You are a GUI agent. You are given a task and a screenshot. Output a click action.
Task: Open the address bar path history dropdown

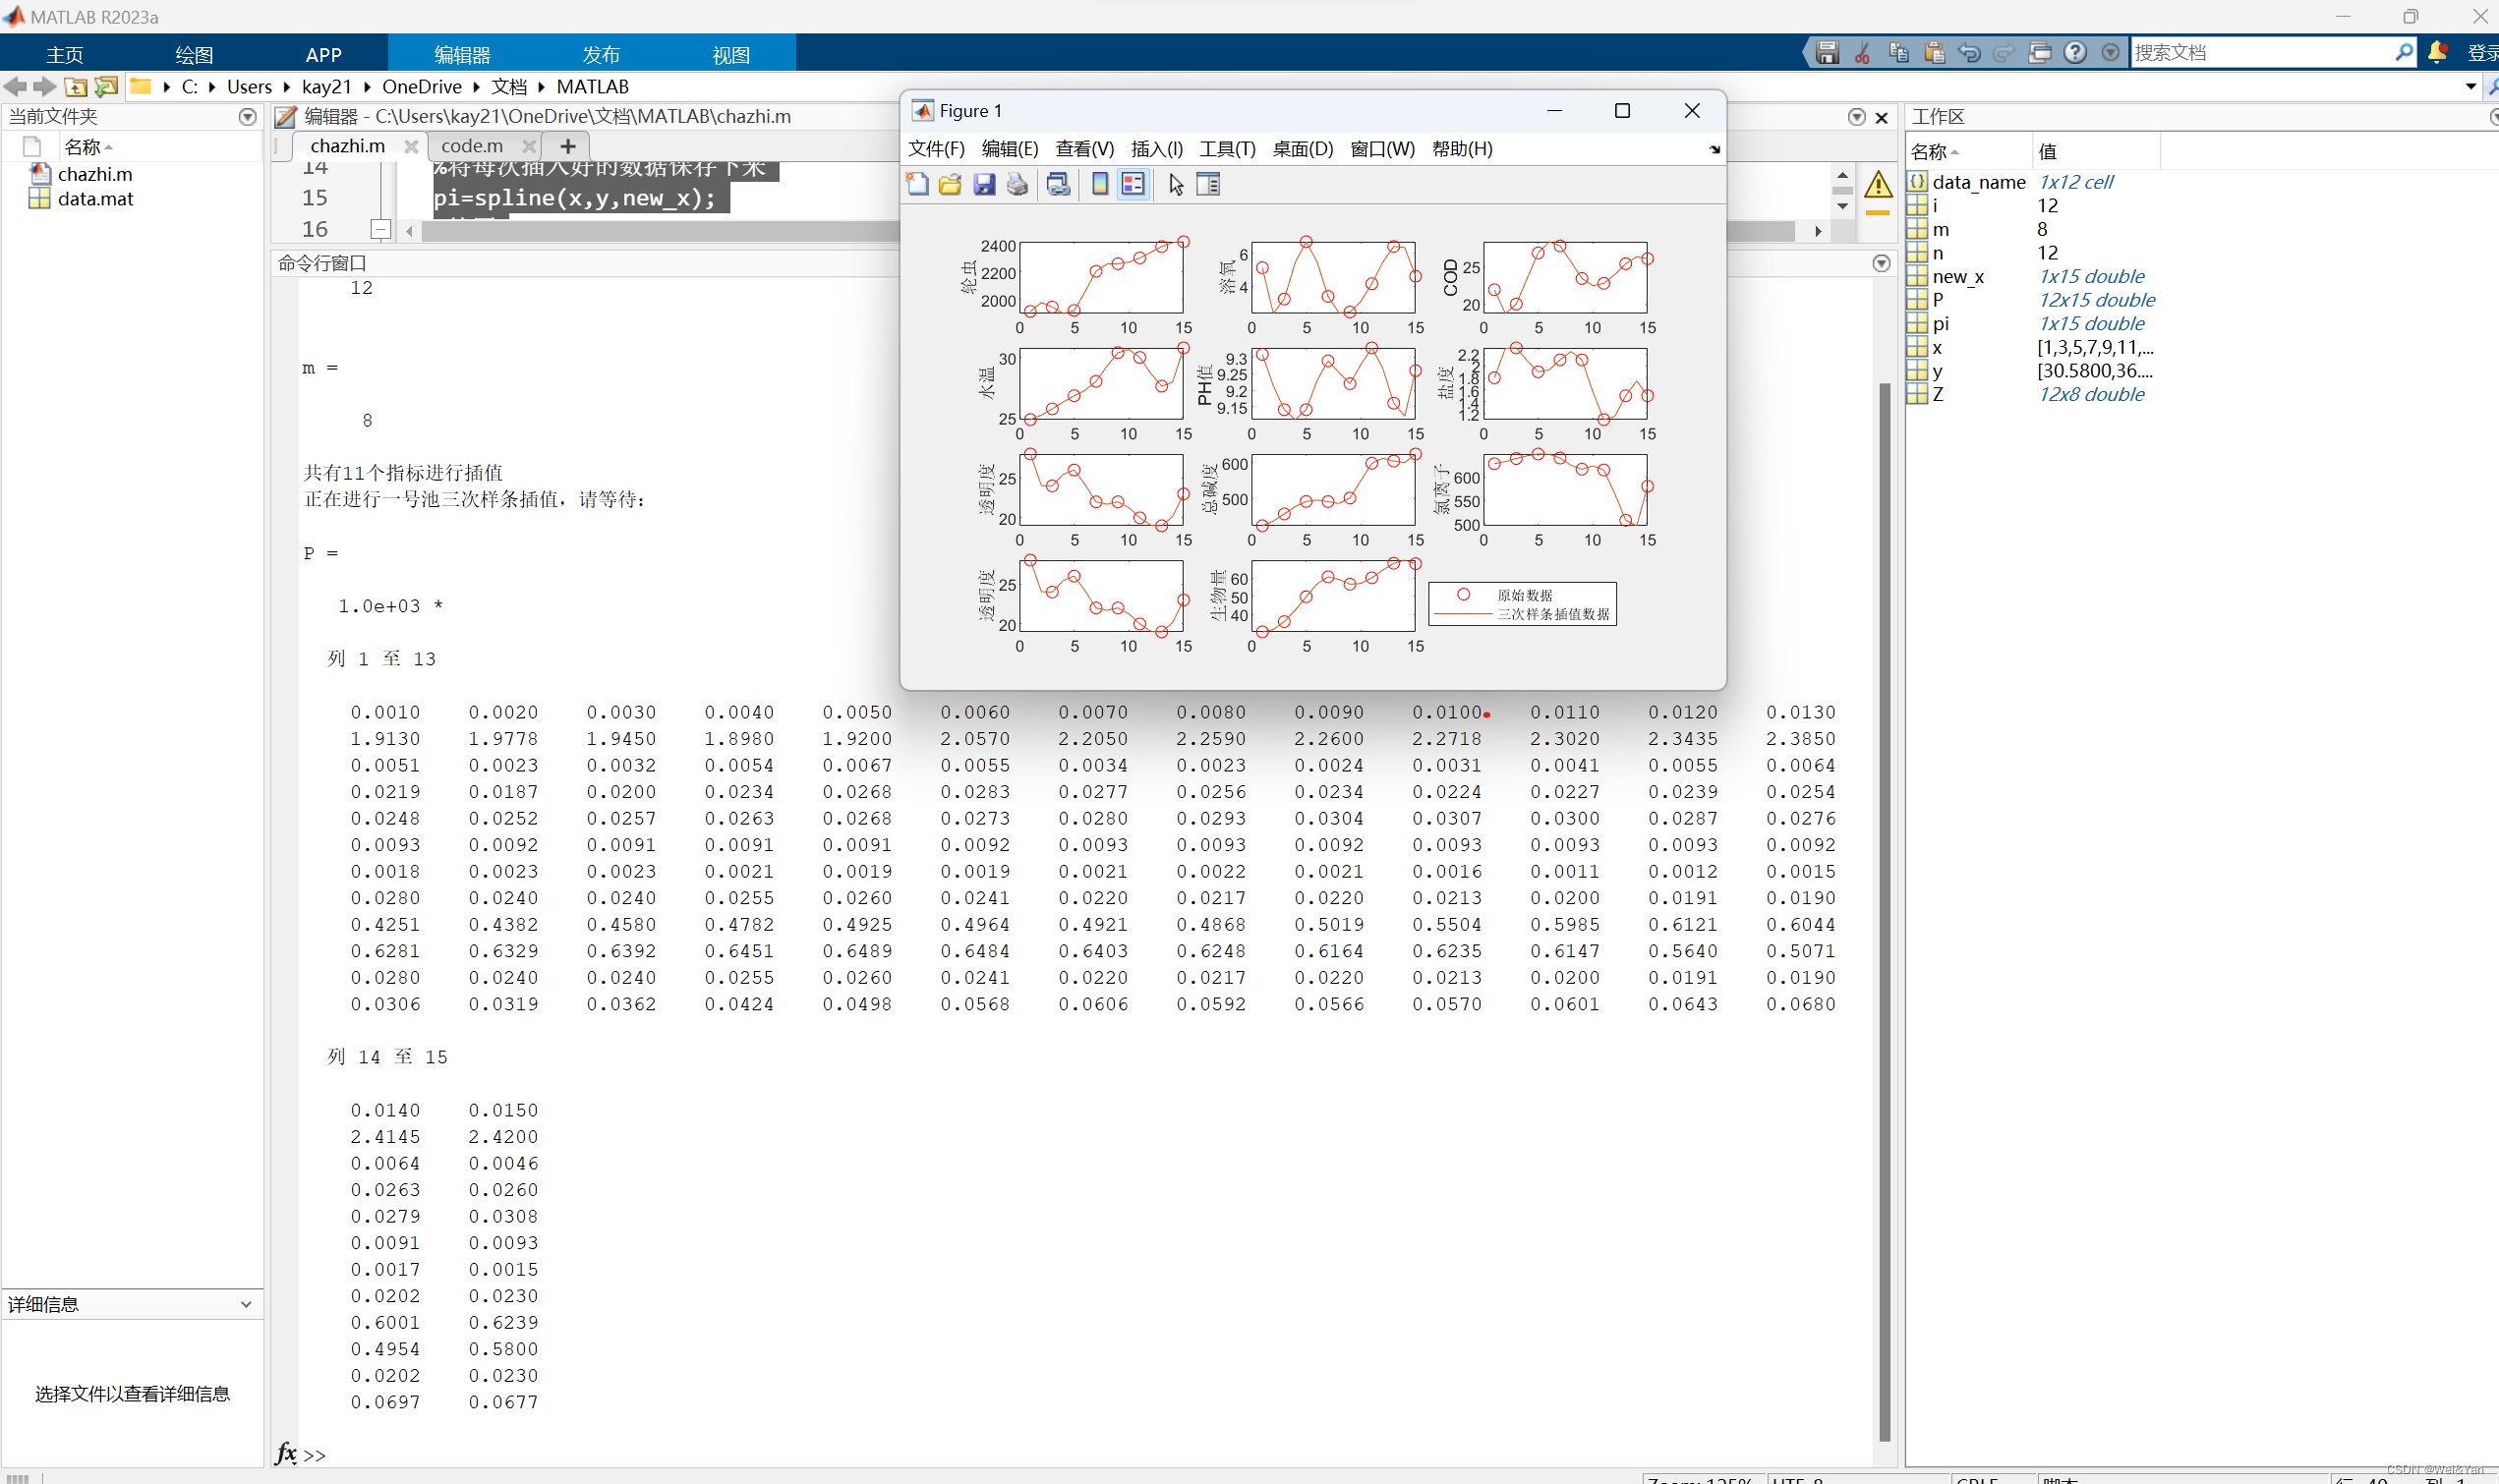(2471, 87)
